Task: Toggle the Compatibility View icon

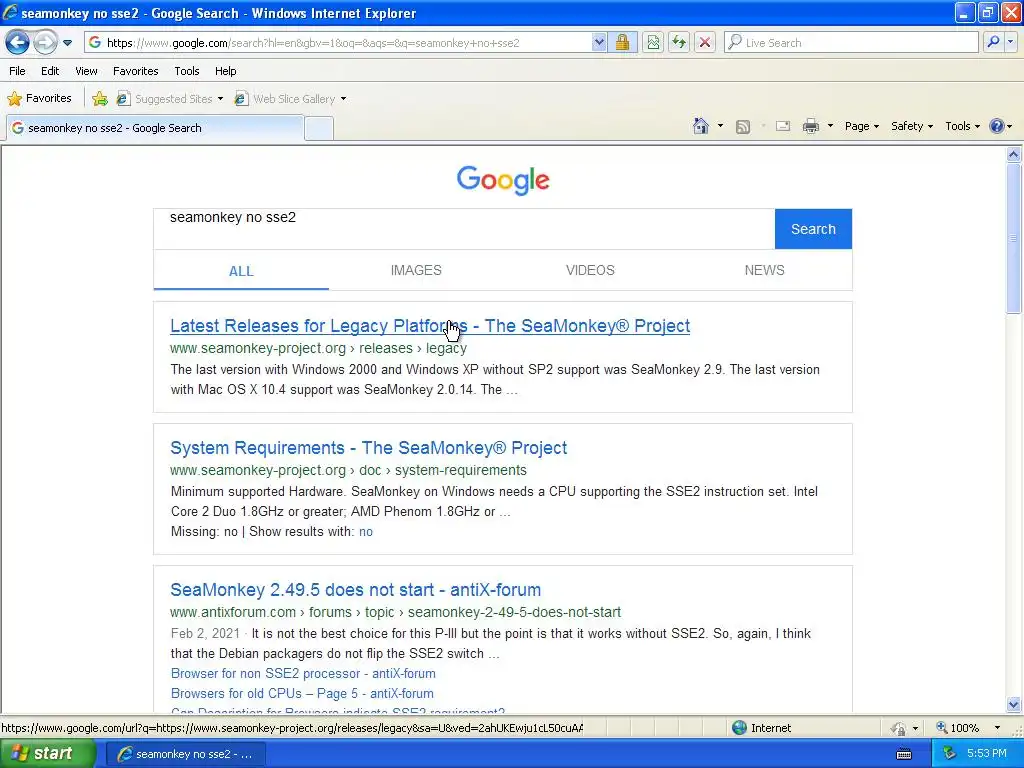Action: coord(653,43)
